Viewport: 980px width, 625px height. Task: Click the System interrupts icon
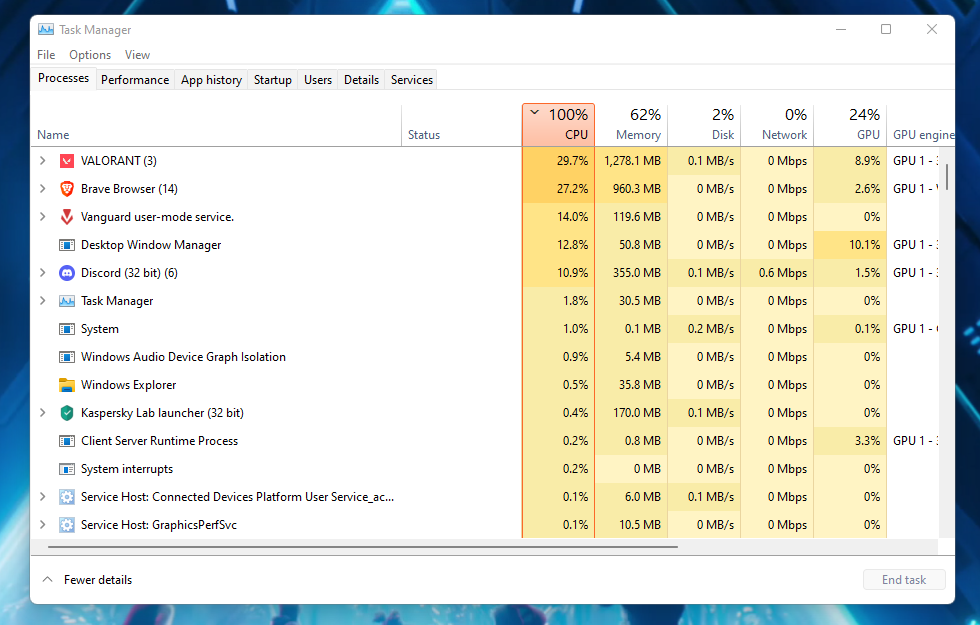[x=67, y=469]
